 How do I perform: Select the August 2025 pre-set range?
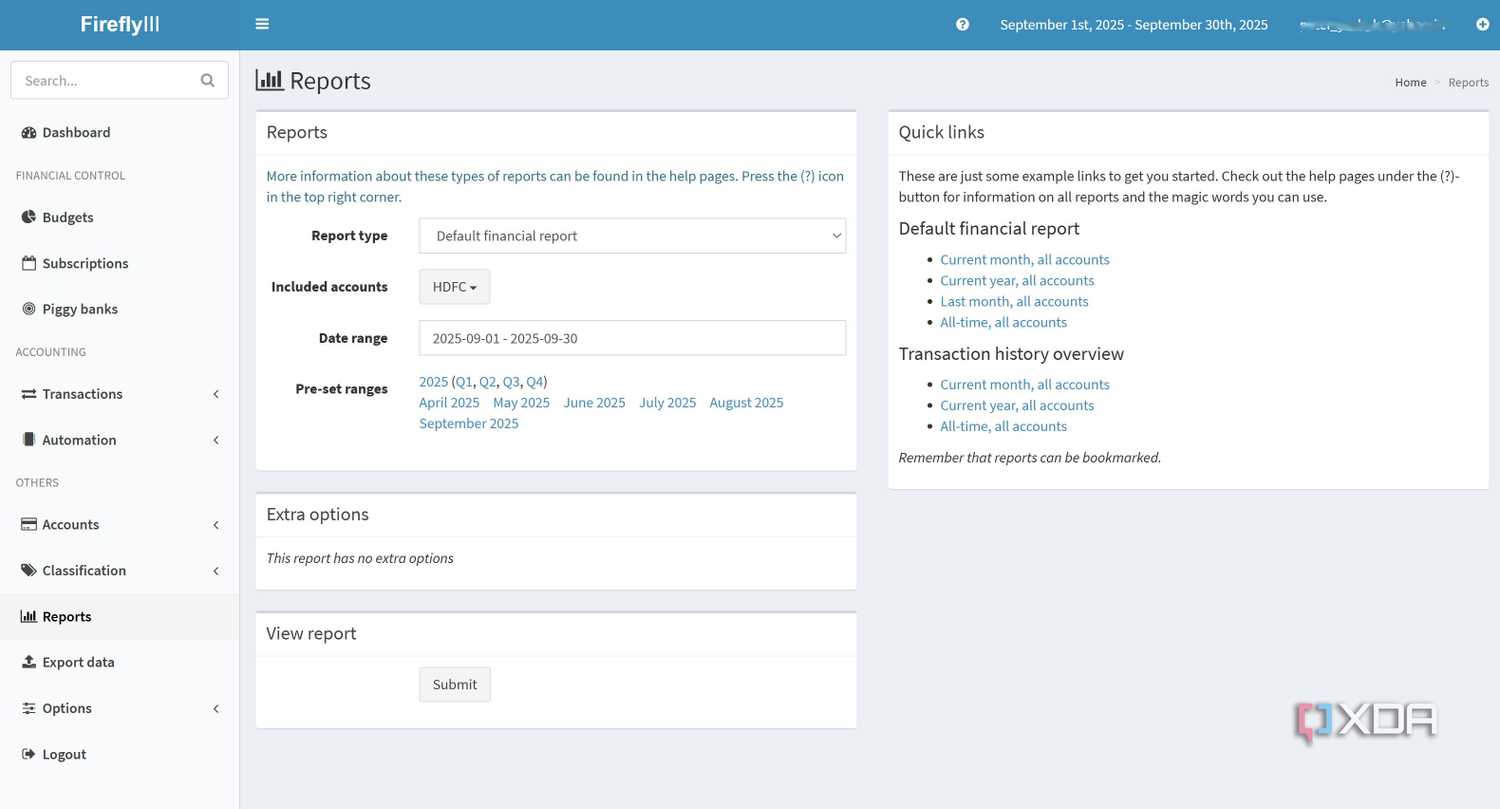click(x=746, y=402)
